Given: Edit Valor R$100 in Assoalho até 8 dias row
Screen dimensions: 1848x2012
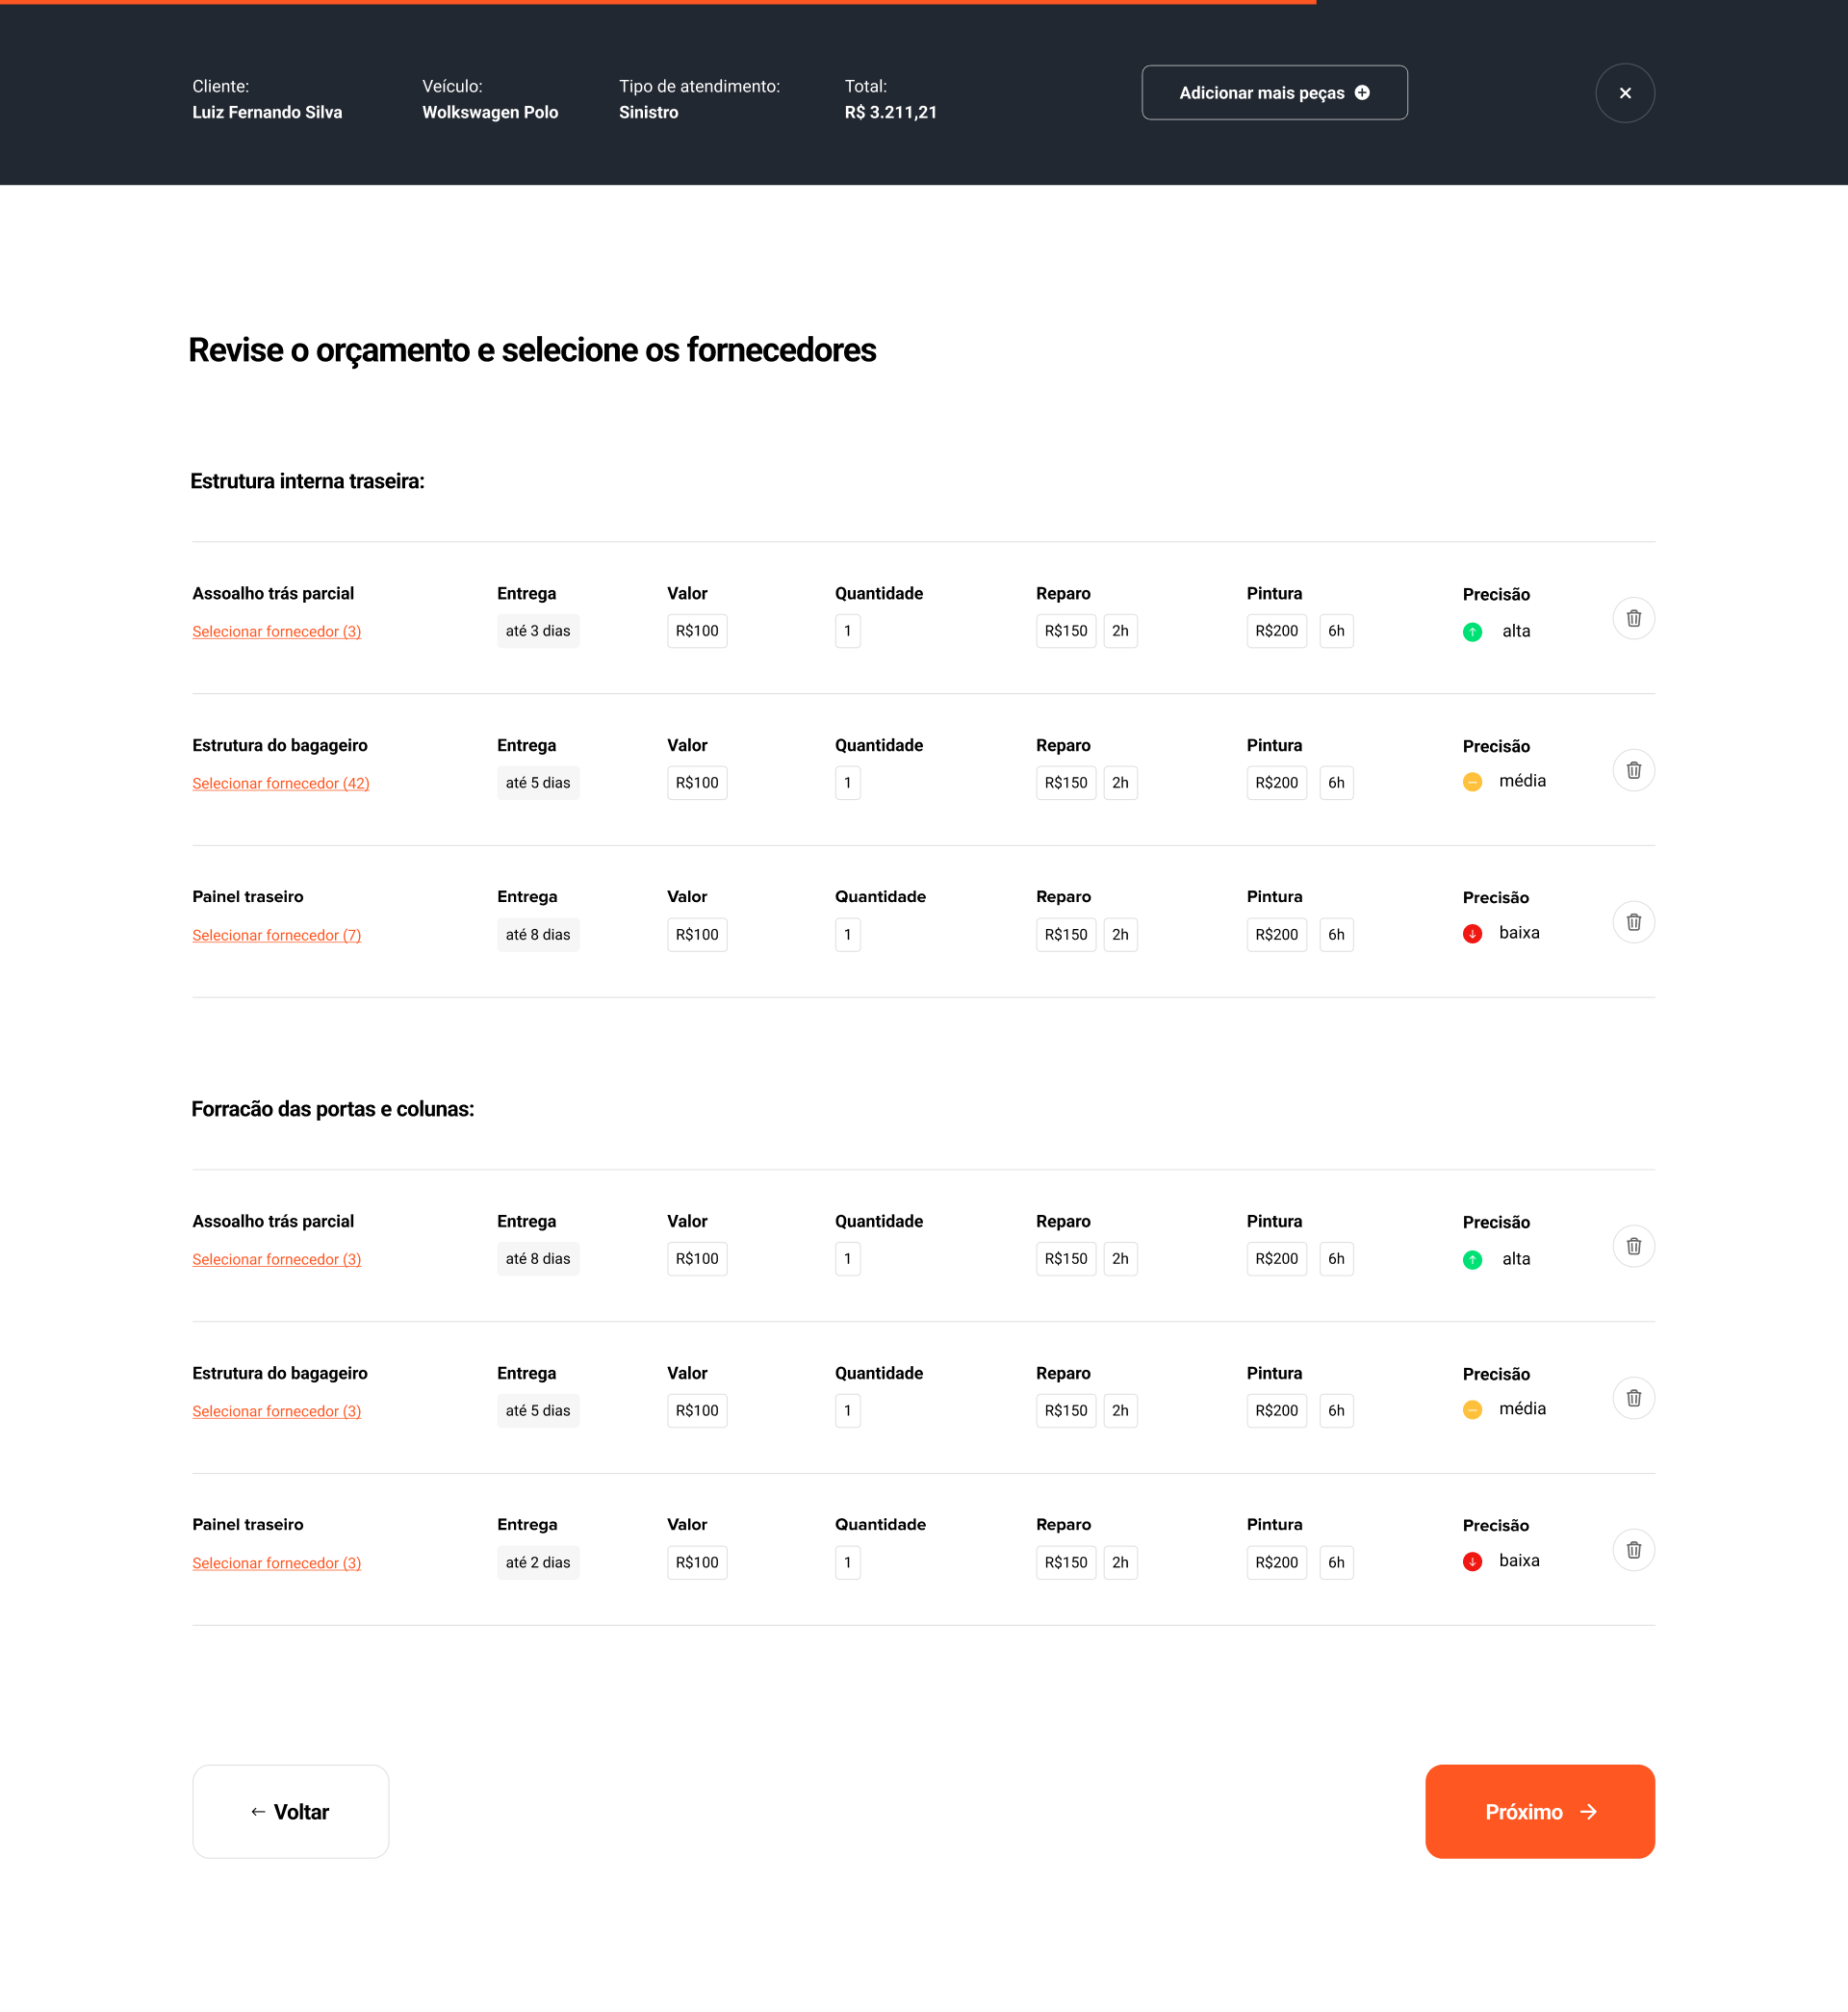Looking at the screenshot, I should pos(697,1259).
